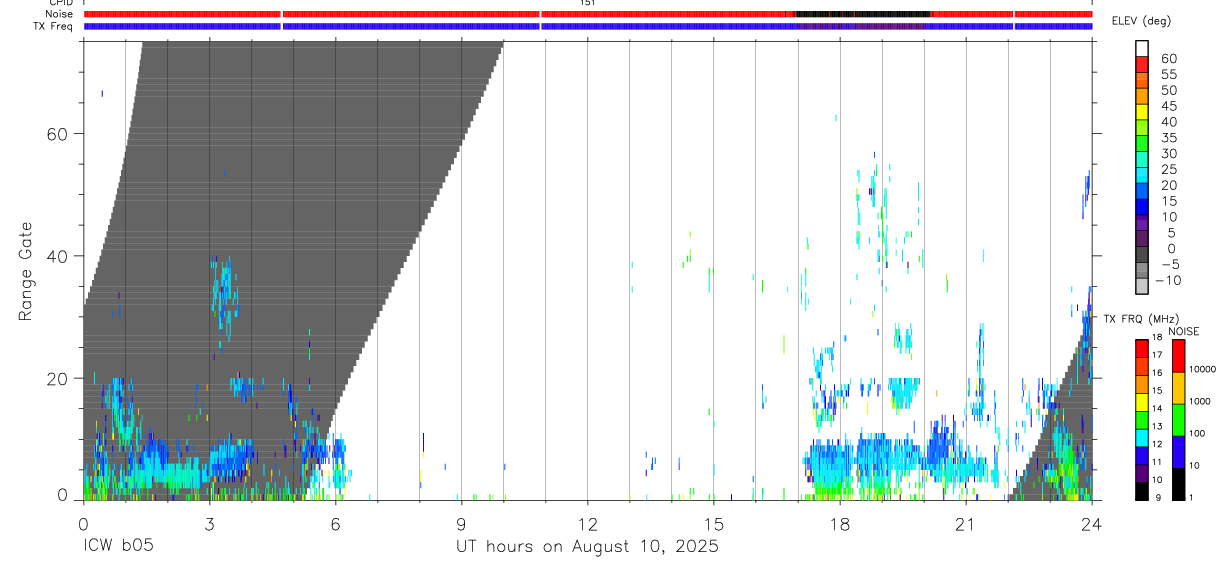Select the TX FRQ frequency color scale bar

pyautogui.click(x=1142, y=420)
